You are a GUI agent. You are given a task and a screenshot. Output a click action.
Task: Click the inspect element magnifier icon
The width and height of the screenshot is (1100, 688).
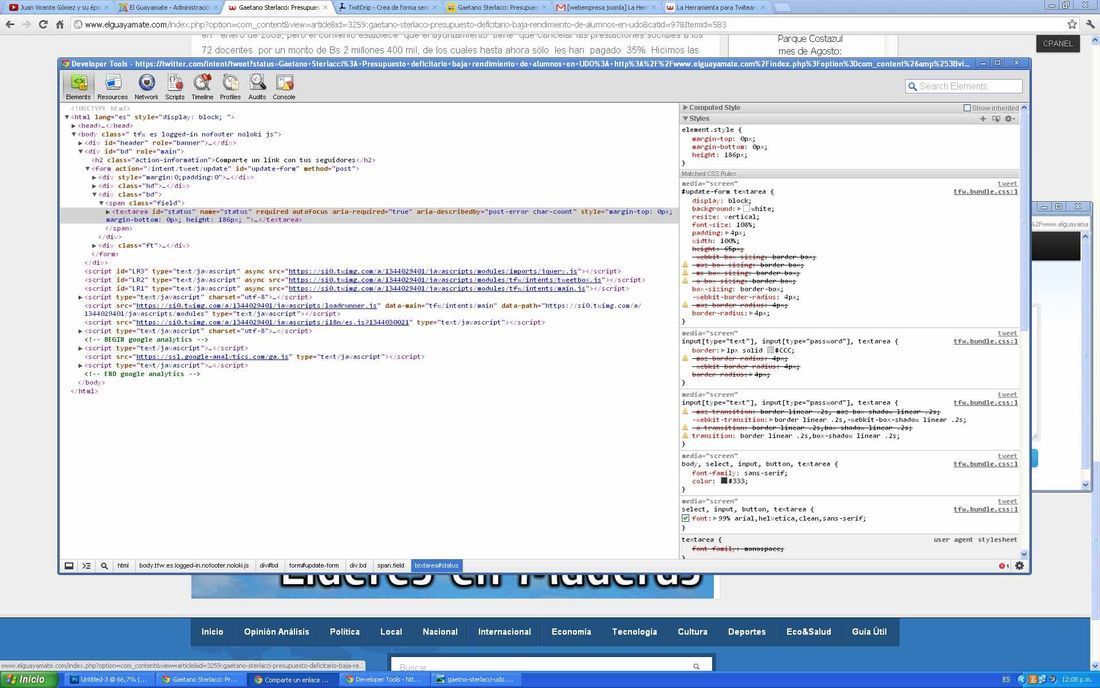(x=104, y=565)
